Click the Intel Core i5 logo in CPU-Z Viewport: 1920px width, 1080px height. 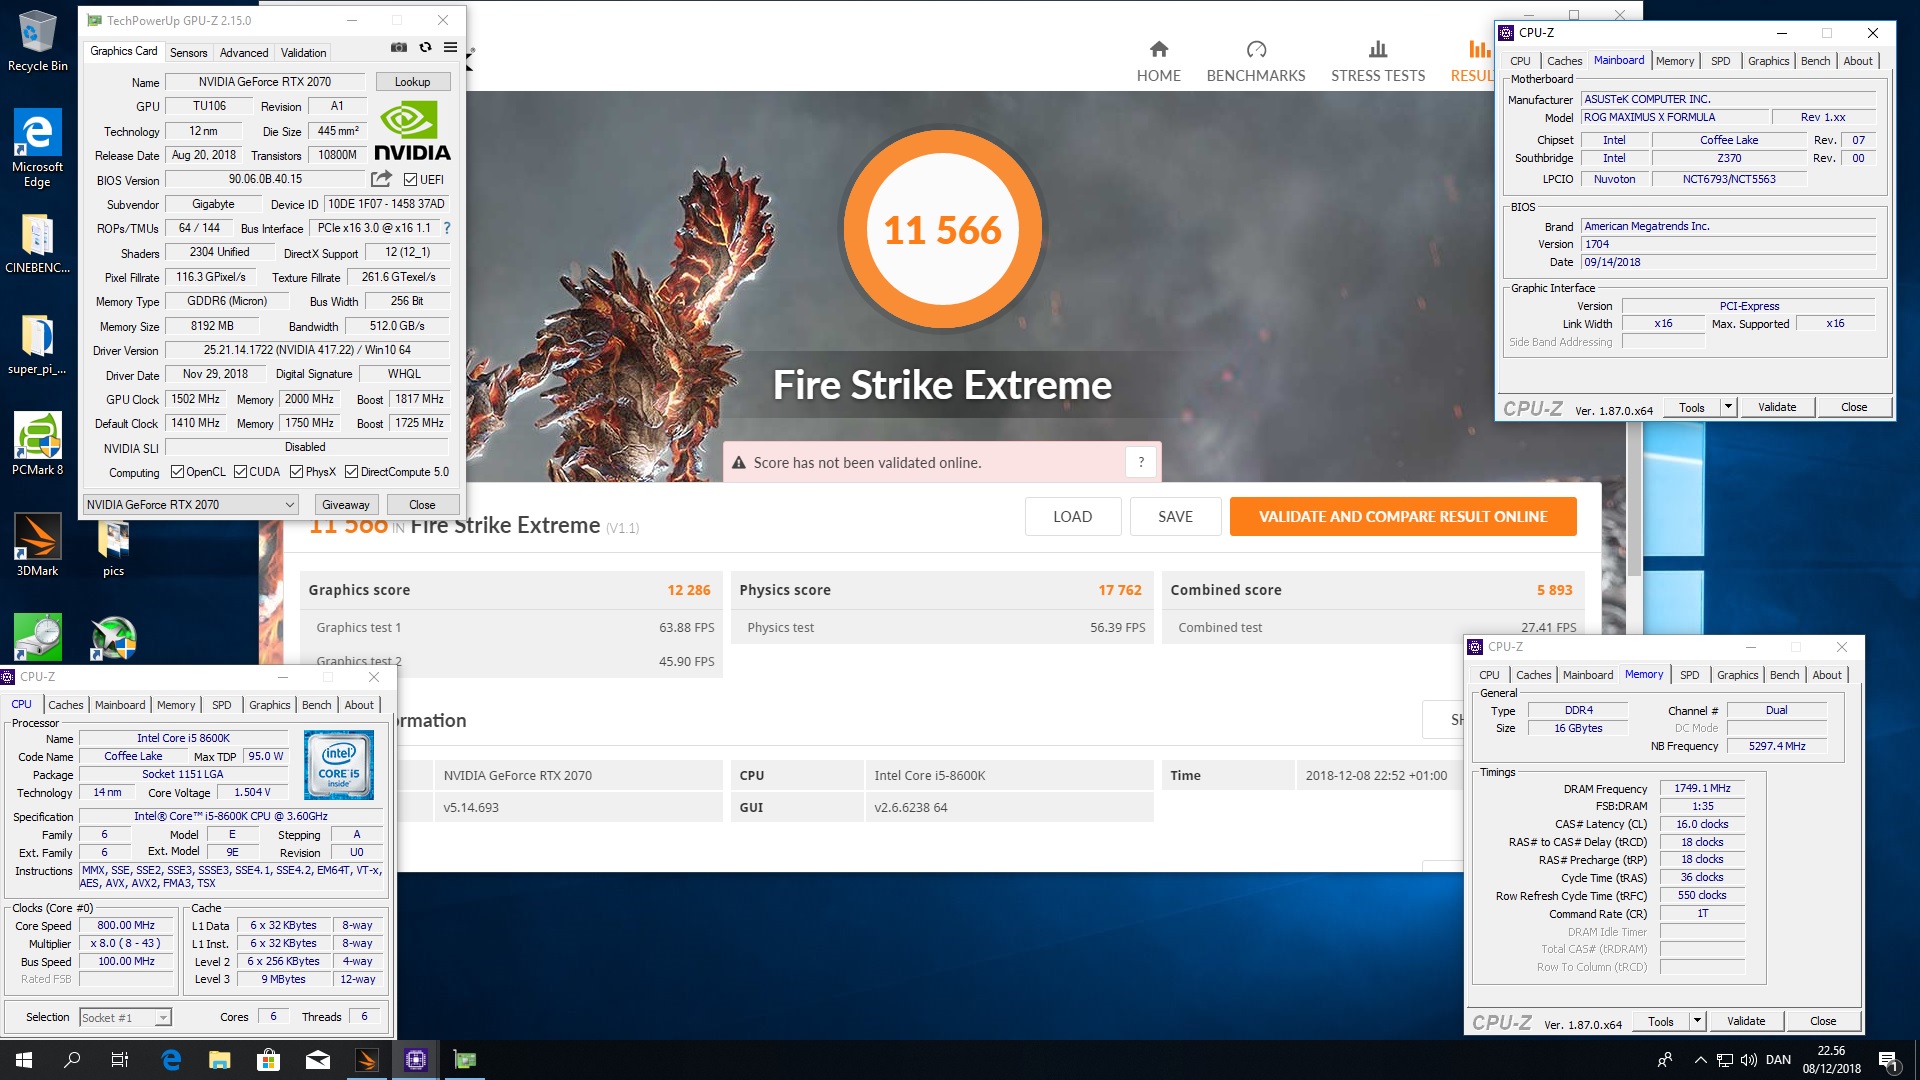pyautogui.click(x=339, y=765)
